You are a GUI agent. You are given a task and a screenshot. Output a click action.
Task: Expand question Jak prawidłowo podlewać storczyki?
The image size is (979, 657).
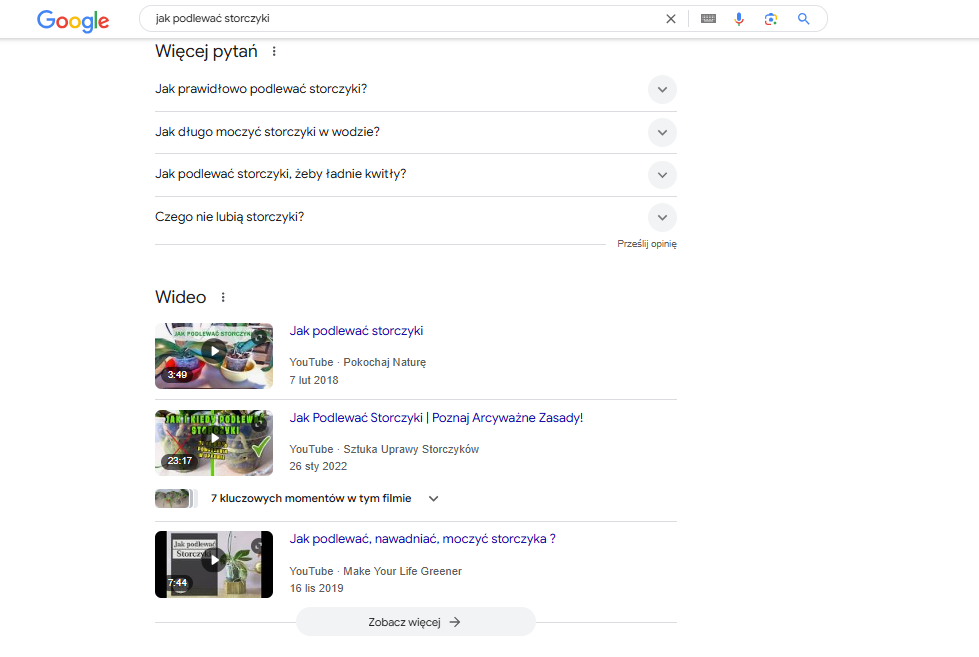coord(662,89)
